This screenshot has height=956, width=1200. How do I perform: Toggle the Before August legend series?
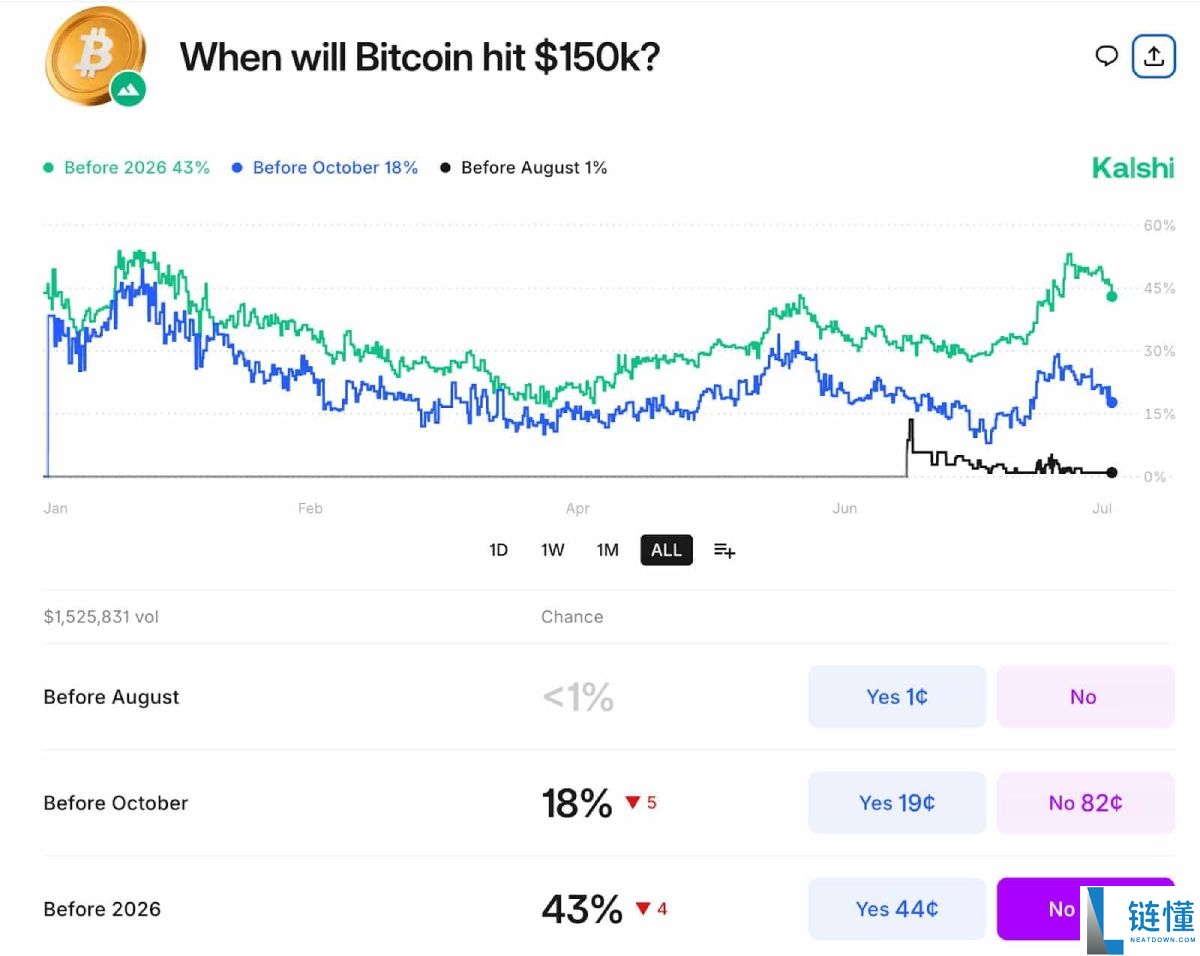coord(524,168)
